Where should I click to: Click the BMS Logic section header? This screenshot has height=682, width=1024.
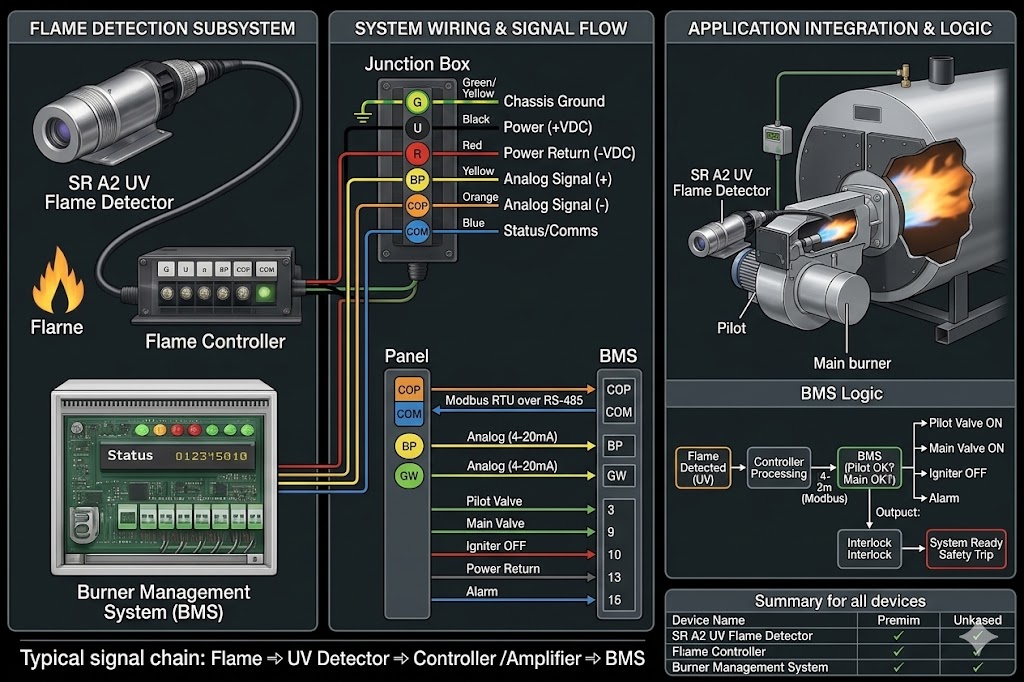841,393
